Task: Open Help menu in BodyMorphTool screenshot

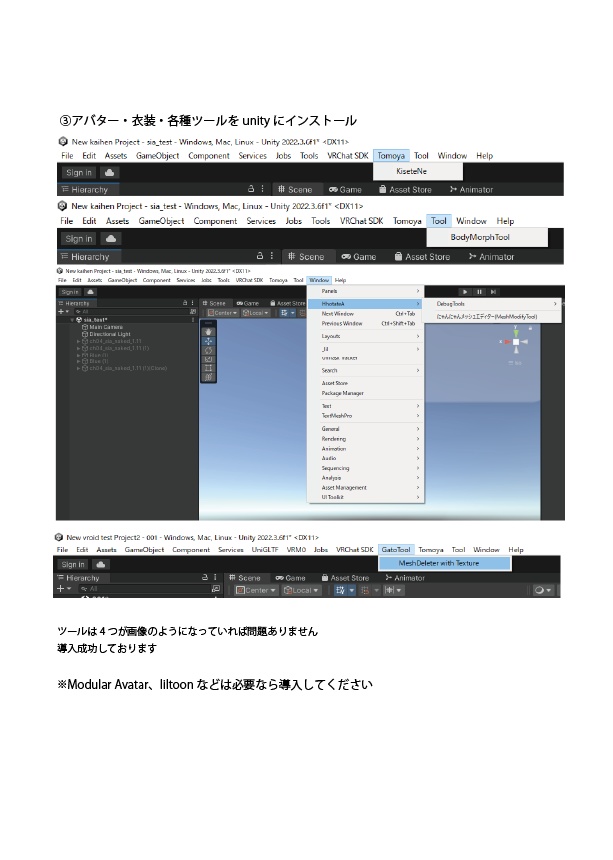Action: (505, 221)
